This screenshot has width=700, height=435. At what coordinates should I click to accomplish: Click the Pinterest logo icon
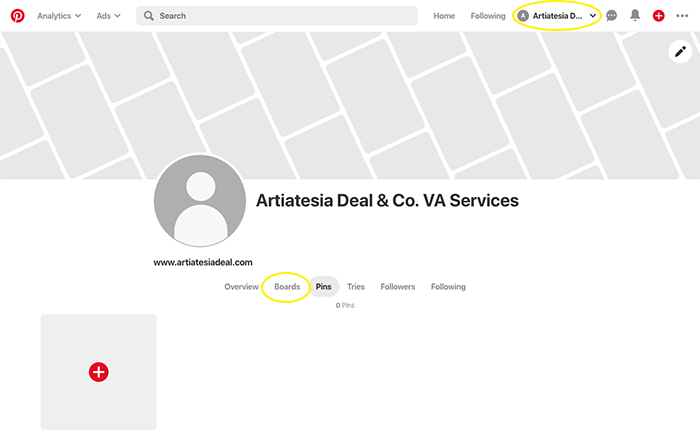[x=17, y=16]
